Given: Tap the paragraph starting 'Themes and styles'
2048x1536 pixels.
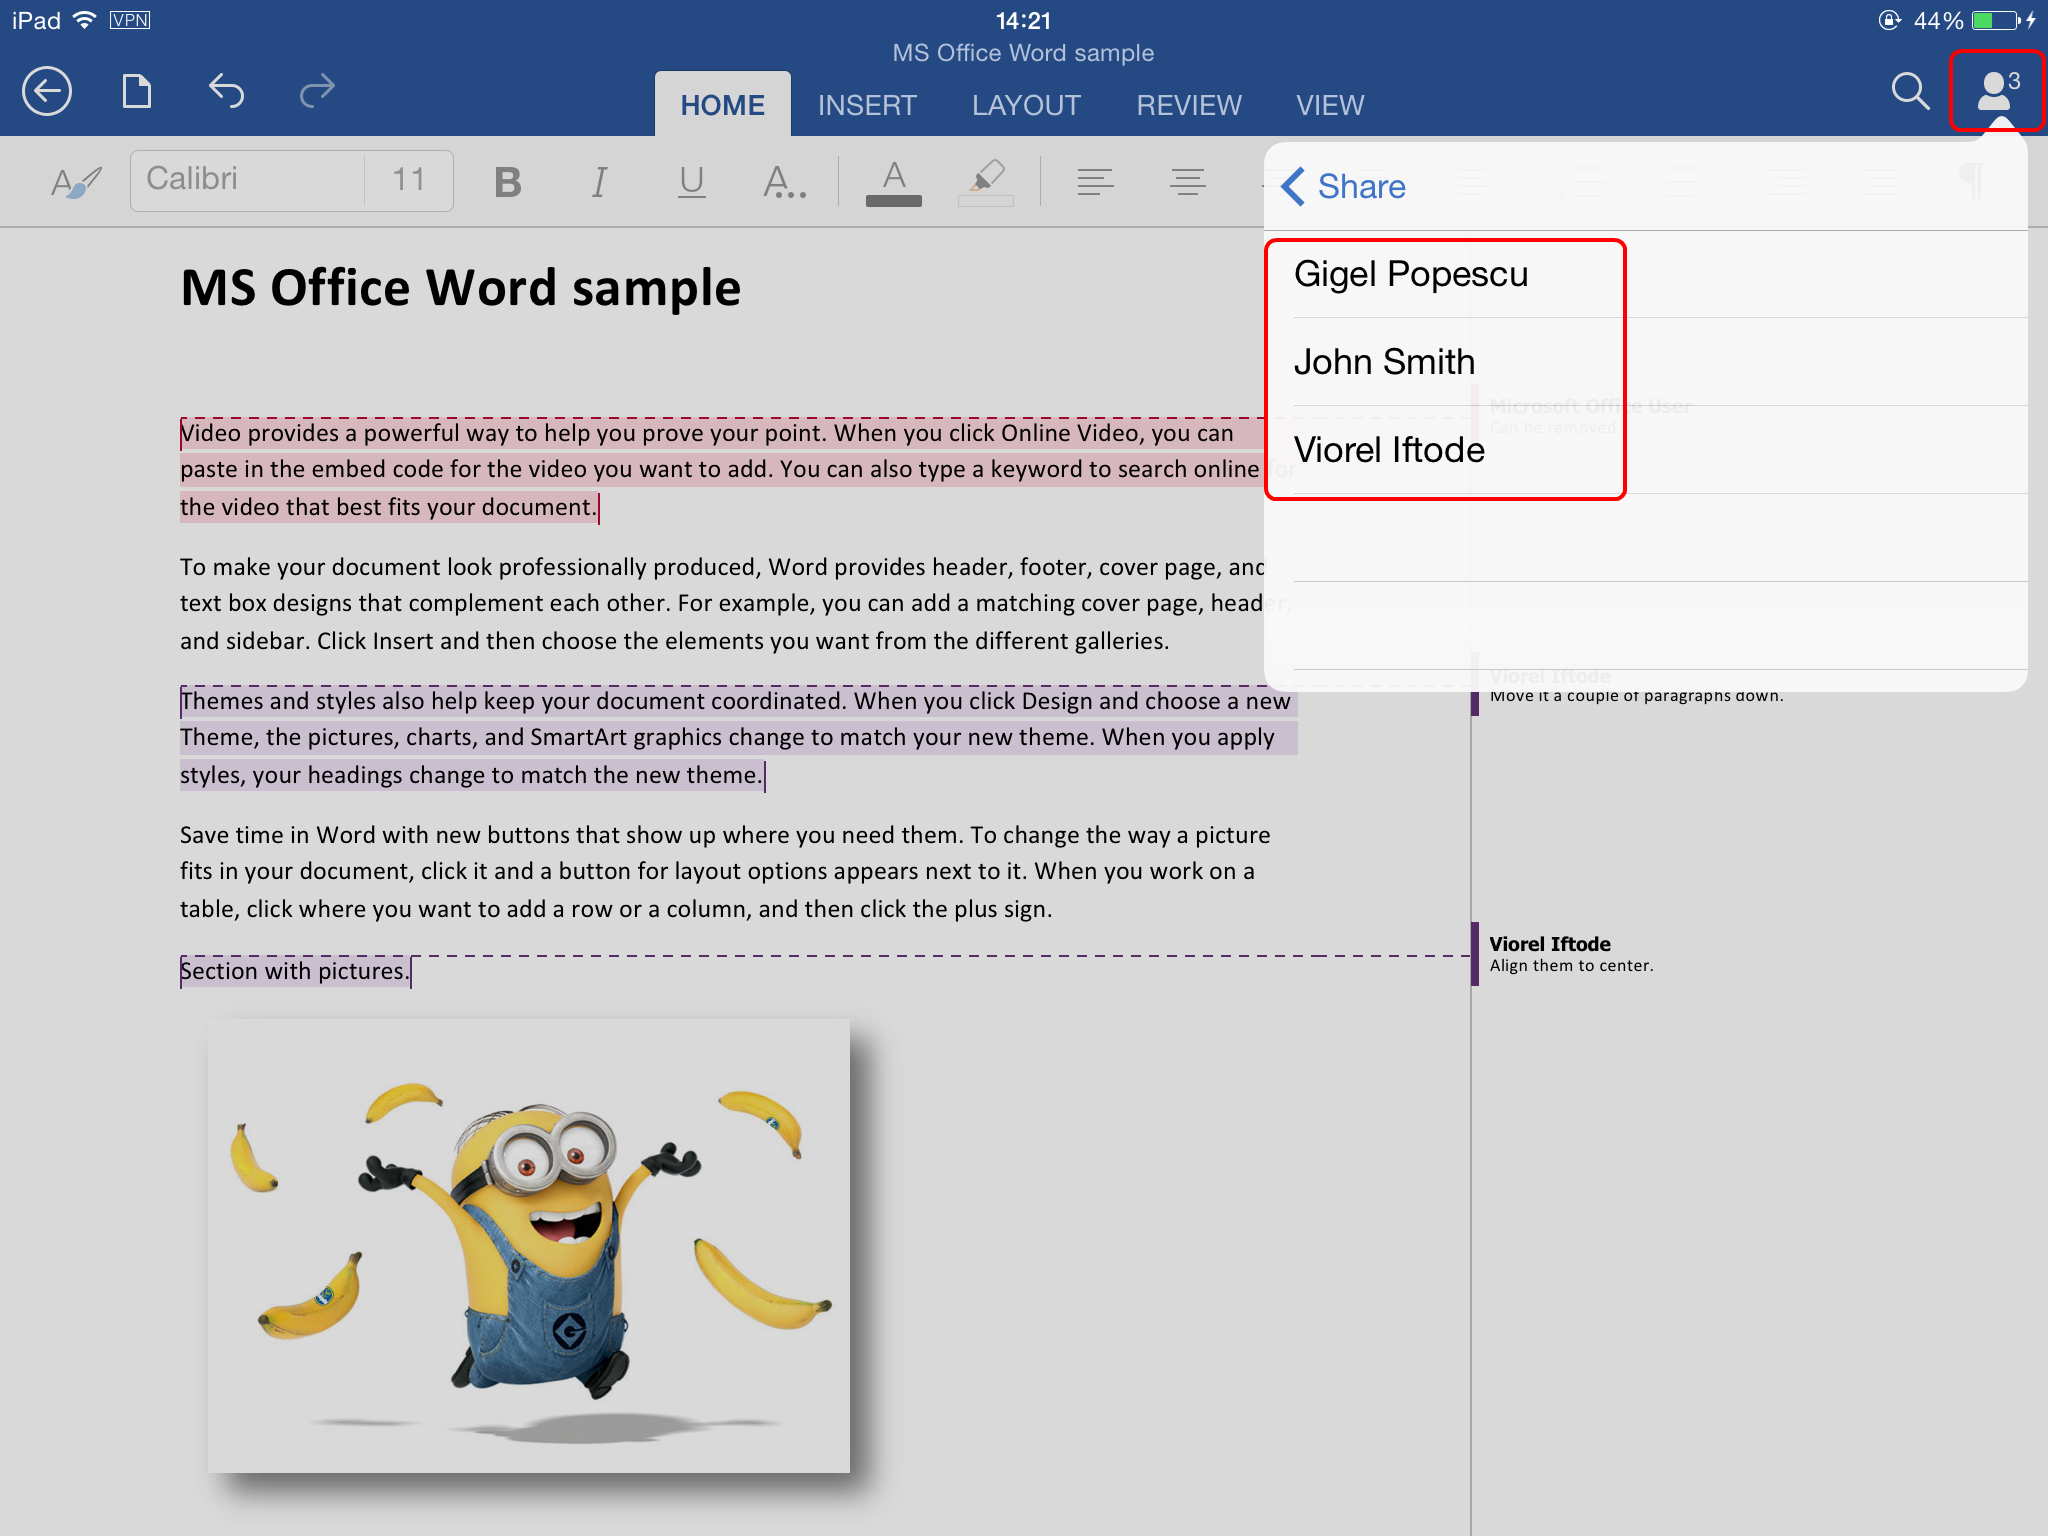Looking at the screenshot, I should click(738, 738).
